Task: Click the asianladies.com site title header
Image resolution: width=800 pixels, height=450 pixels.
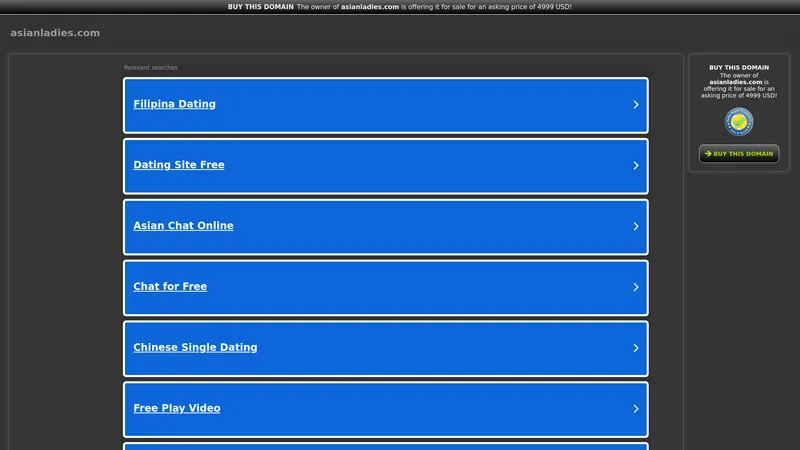Action: pos(55,33)
